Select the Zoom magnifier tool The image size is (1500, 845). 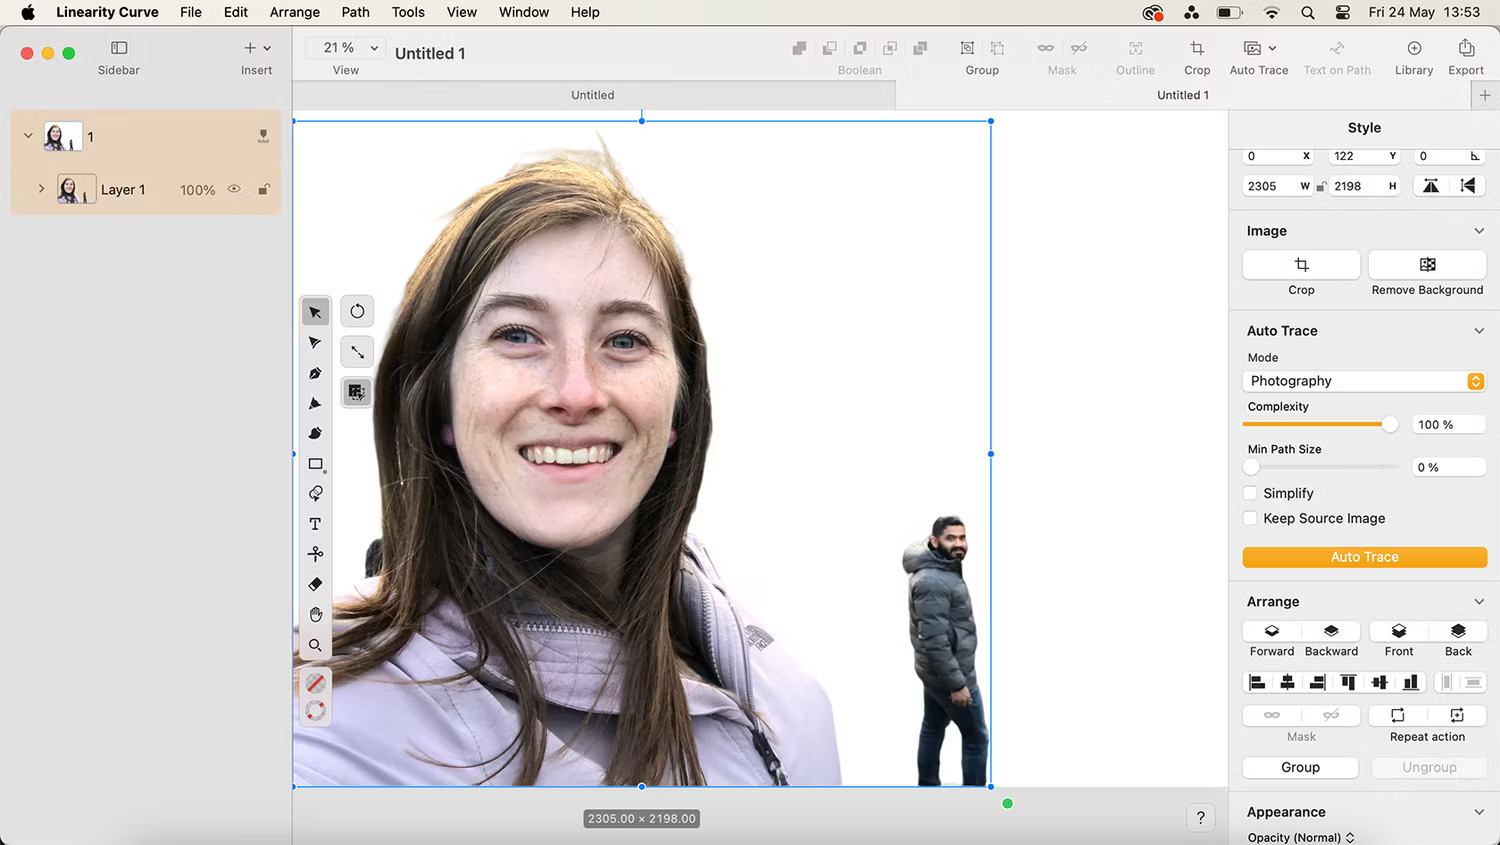pyautogui.click(x=315, y=645)
